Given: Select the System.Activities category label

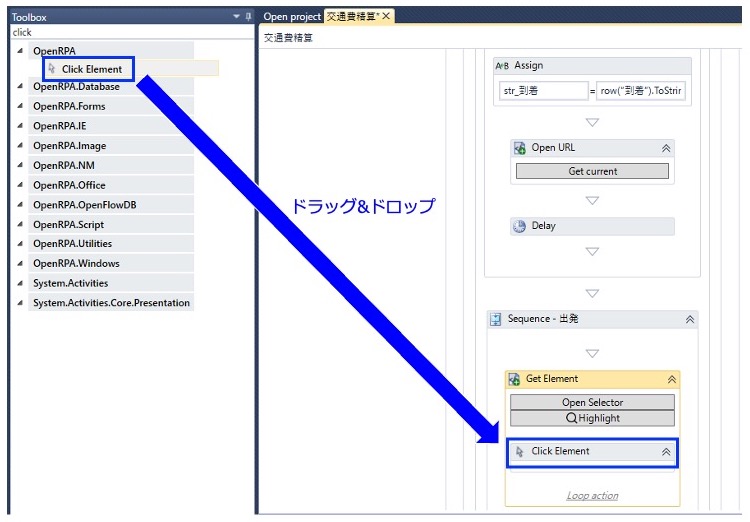Looking at the screenshot, I should click(70, 283).
